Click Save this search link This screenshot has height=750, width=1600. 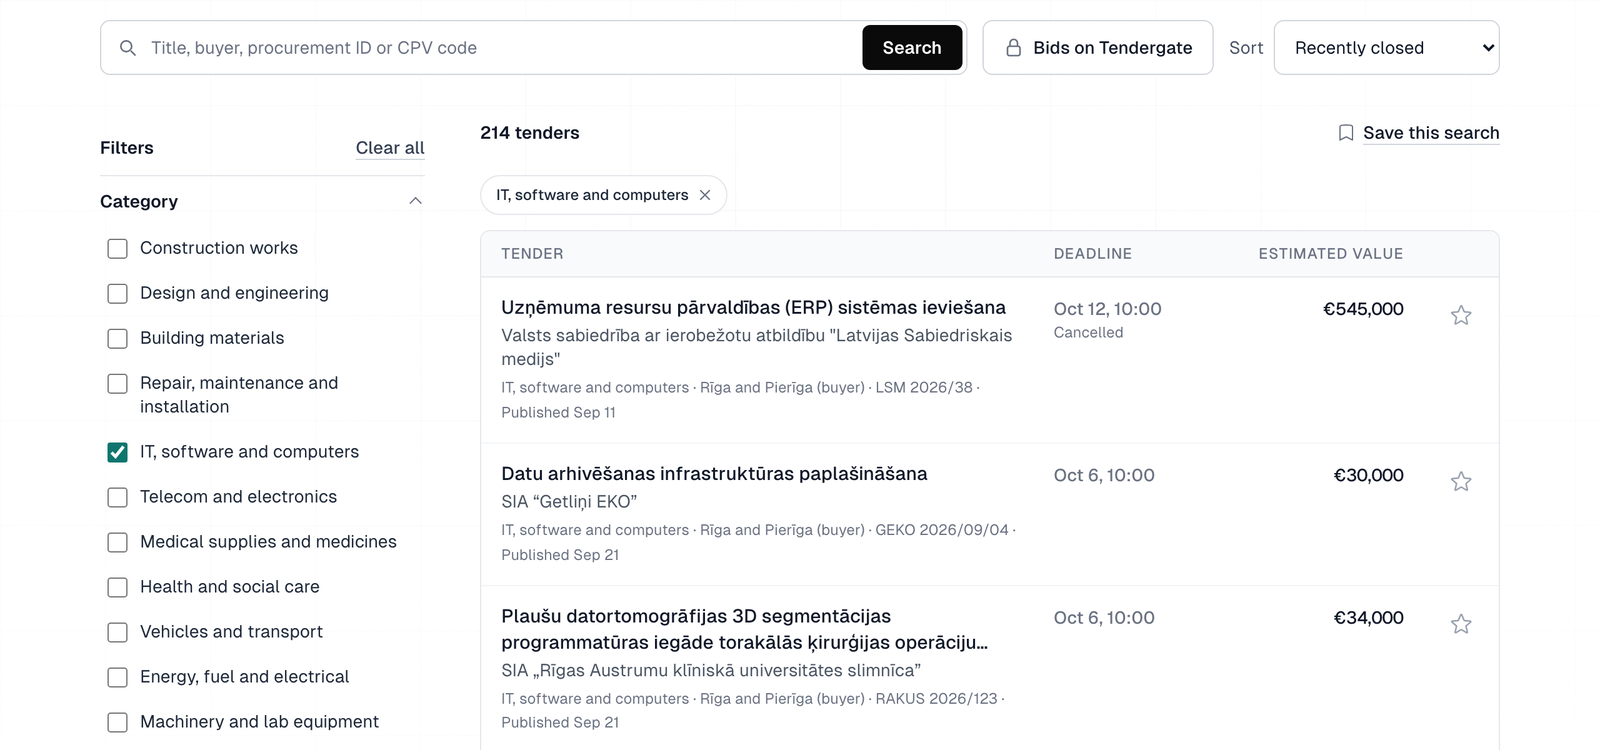[x=1431, y=133]
